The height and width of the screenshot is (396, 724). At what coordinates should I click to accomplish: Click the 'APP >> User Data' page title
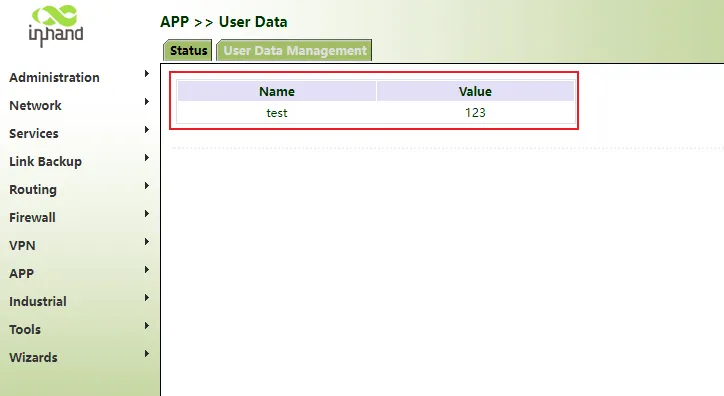click(x=224, y=22)
